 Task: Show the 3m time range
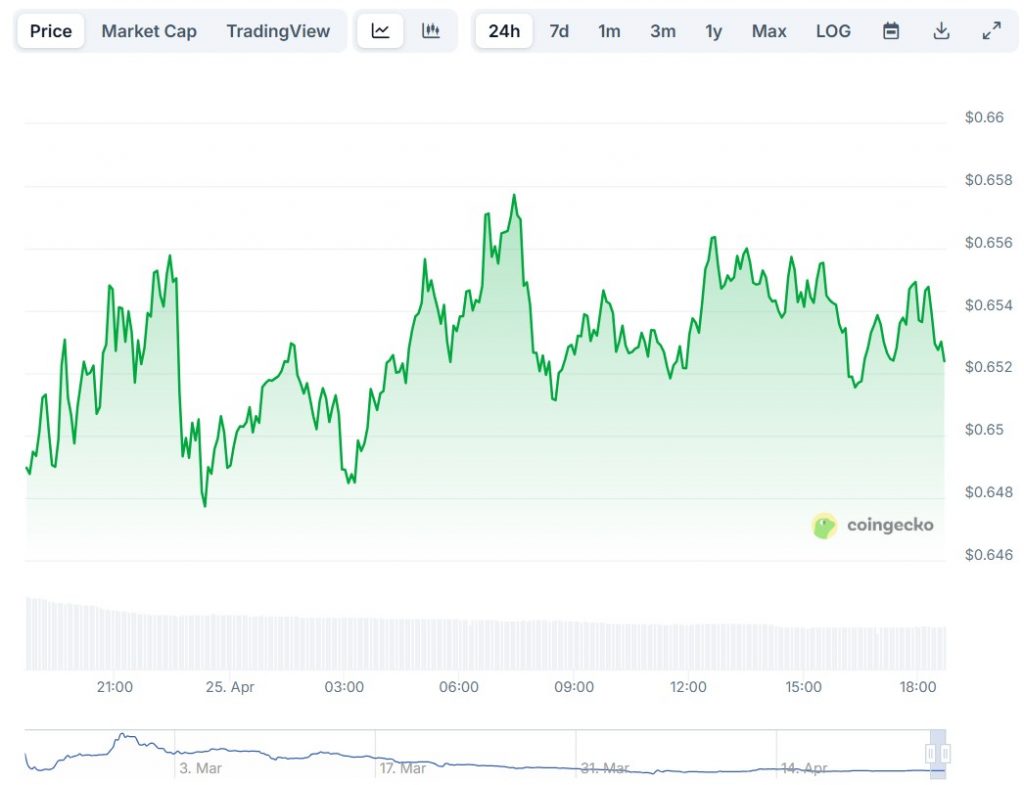[x=662, y=31]
